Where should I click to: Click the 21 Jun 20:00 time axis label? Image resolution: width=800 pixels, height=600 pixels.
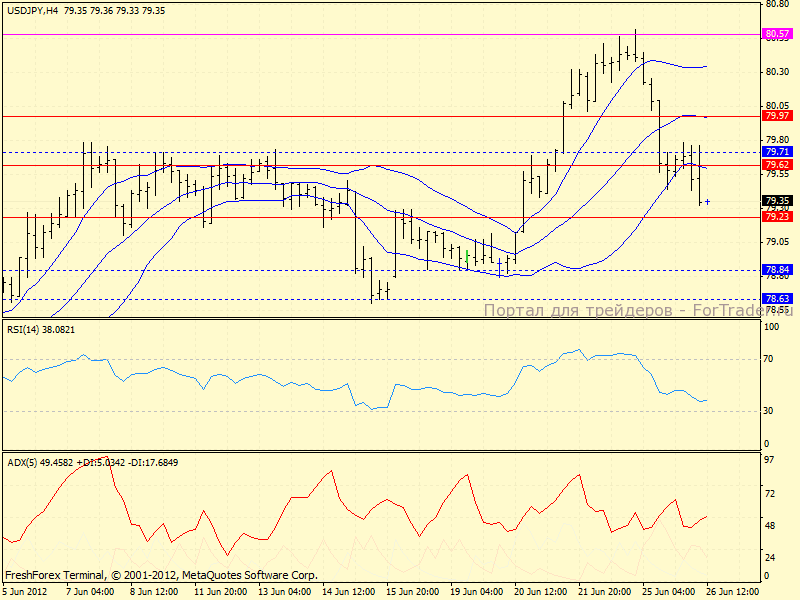[605, 592]
